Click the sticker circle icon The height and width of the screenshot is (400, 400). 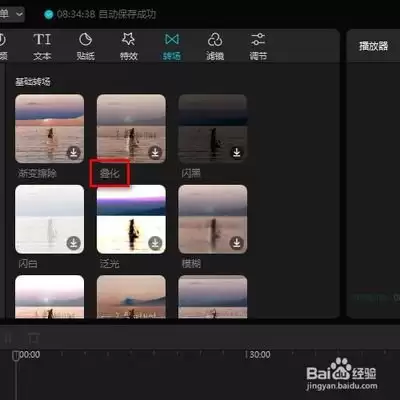point(86,39)
